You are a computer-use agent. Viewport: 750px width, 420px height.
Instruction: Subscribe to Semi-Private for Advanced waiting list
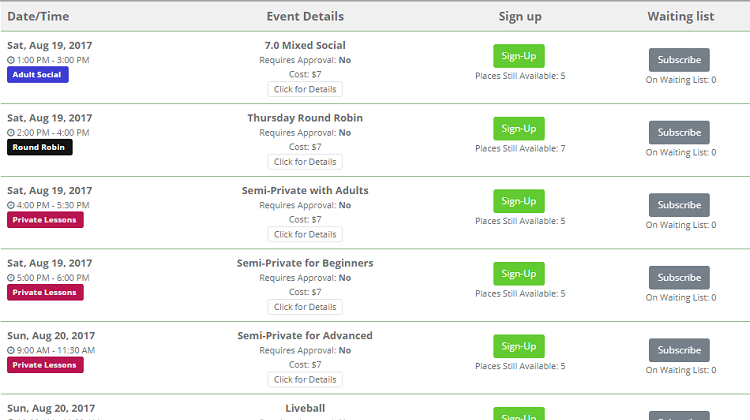pyautogui.click(x=679, y=350)
